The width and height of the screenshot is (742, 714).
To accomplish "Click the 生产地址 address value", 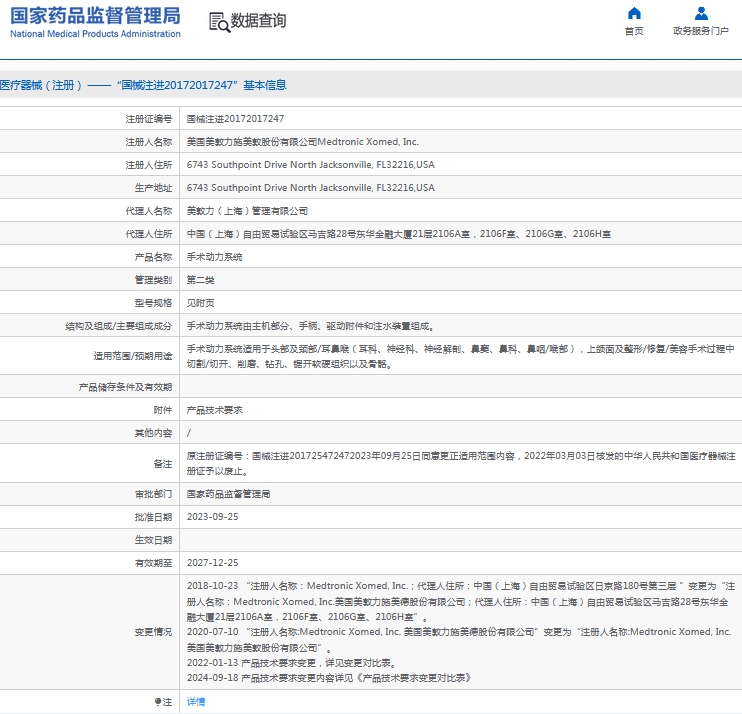I will click(x=310, y=188).
